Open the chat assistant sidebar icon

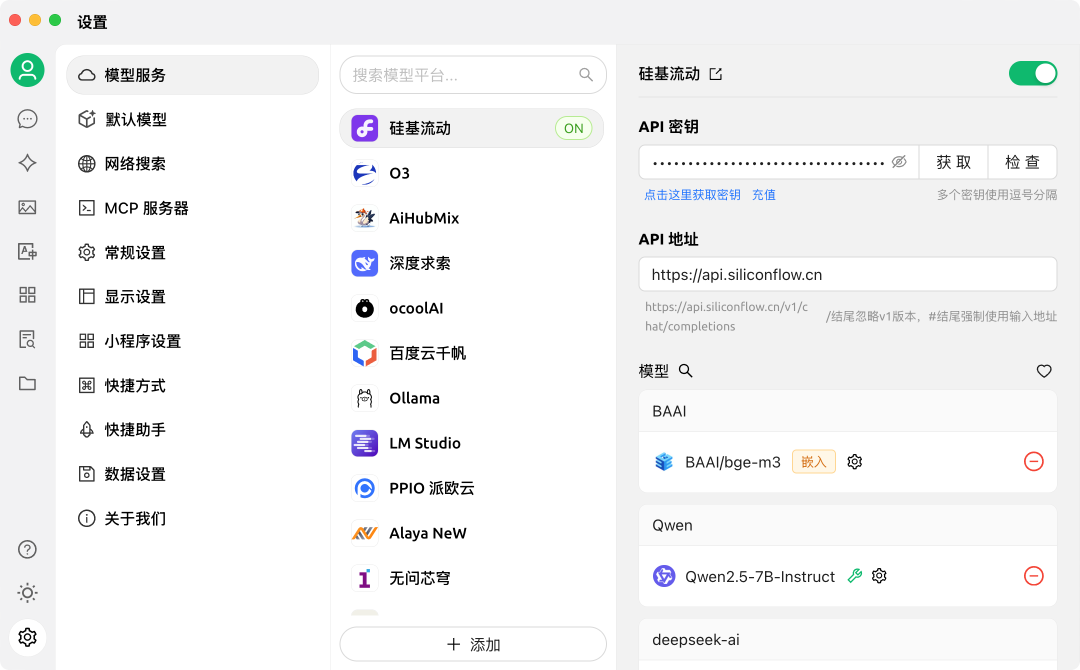pyautogui.click(x=28, y=119)
